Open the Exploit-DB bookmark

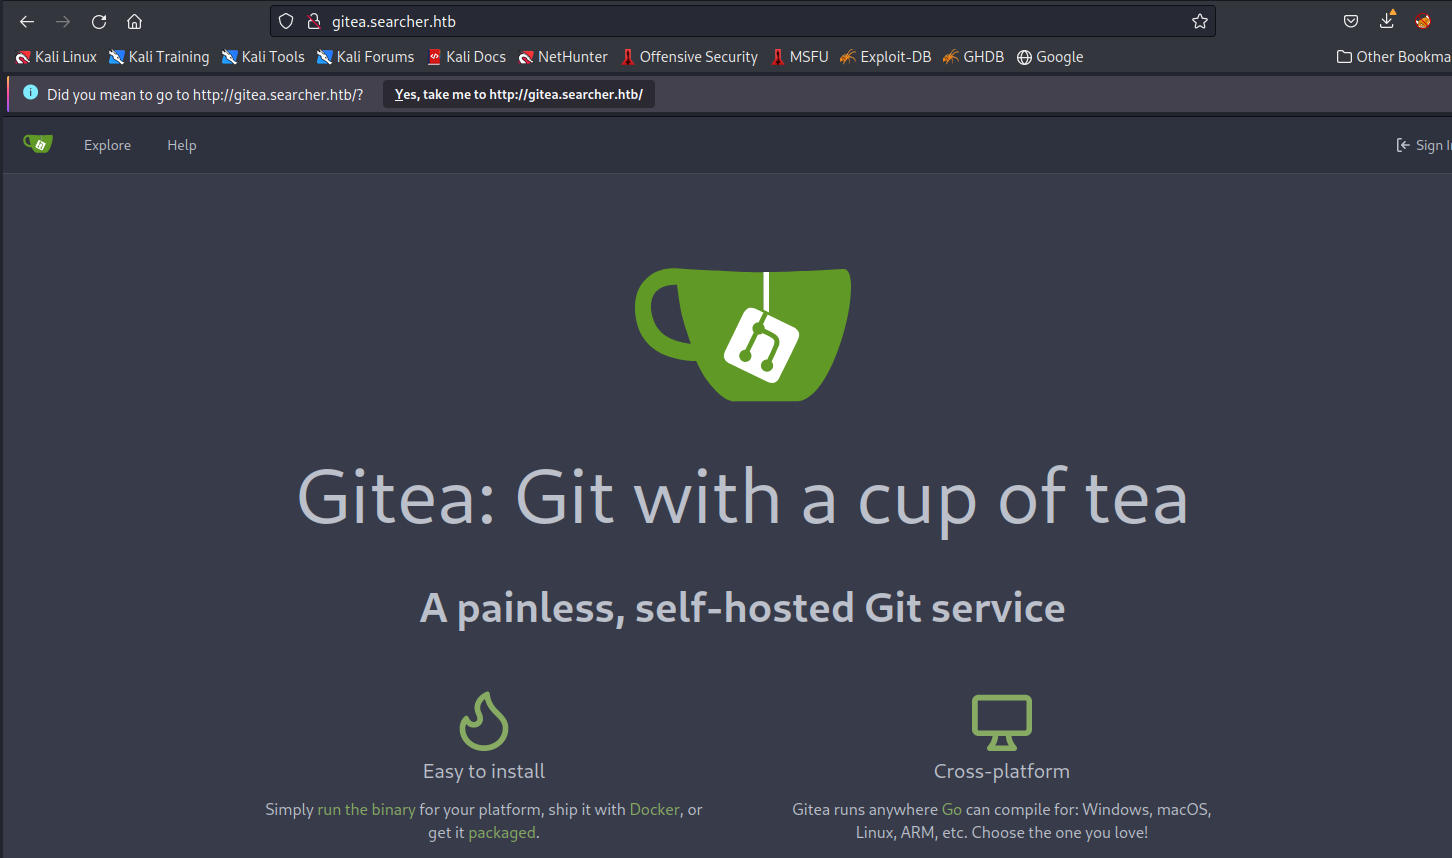(886, 57)
